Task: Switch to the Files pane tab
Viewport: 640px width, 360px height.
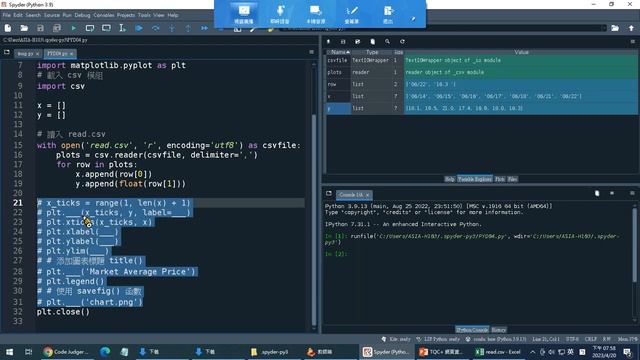Action: click(513, 179)
